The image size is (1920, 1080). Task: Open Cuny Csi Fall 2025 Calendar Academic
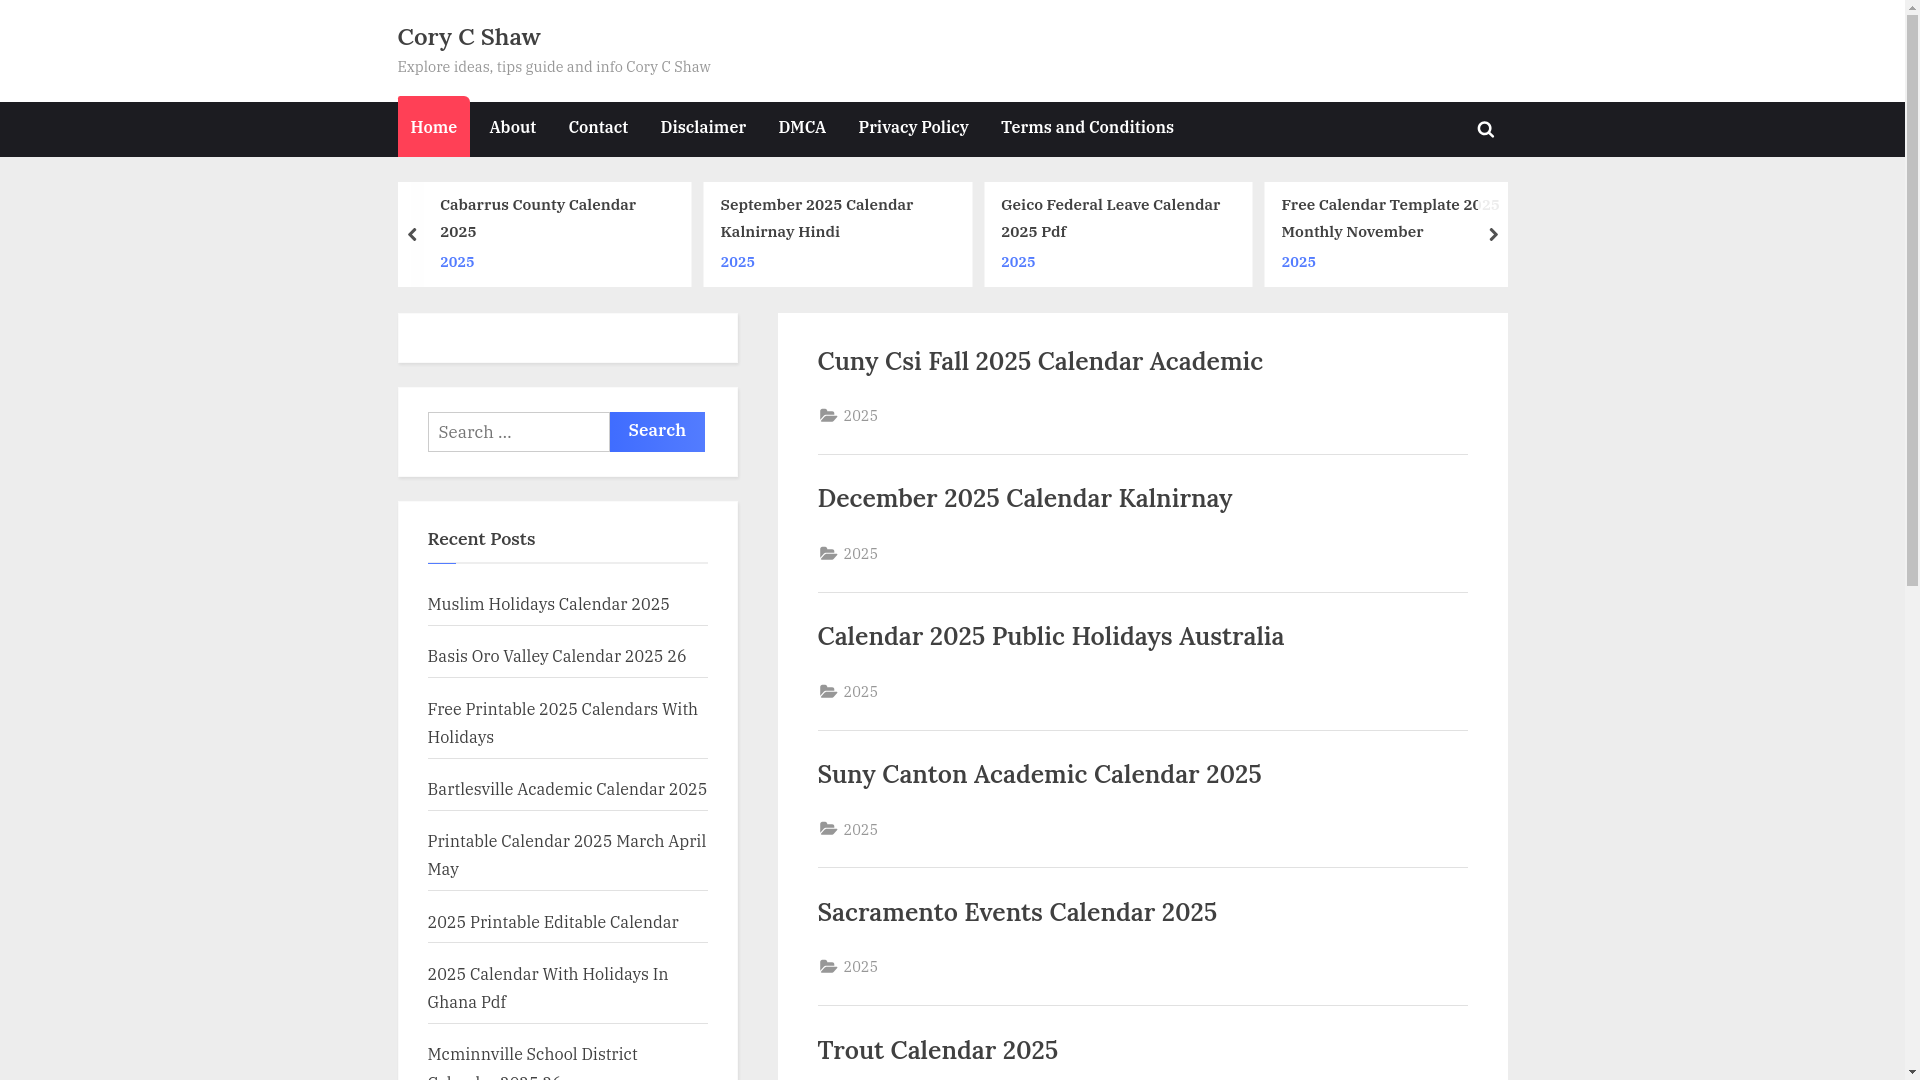click(x=1040, y=361)
